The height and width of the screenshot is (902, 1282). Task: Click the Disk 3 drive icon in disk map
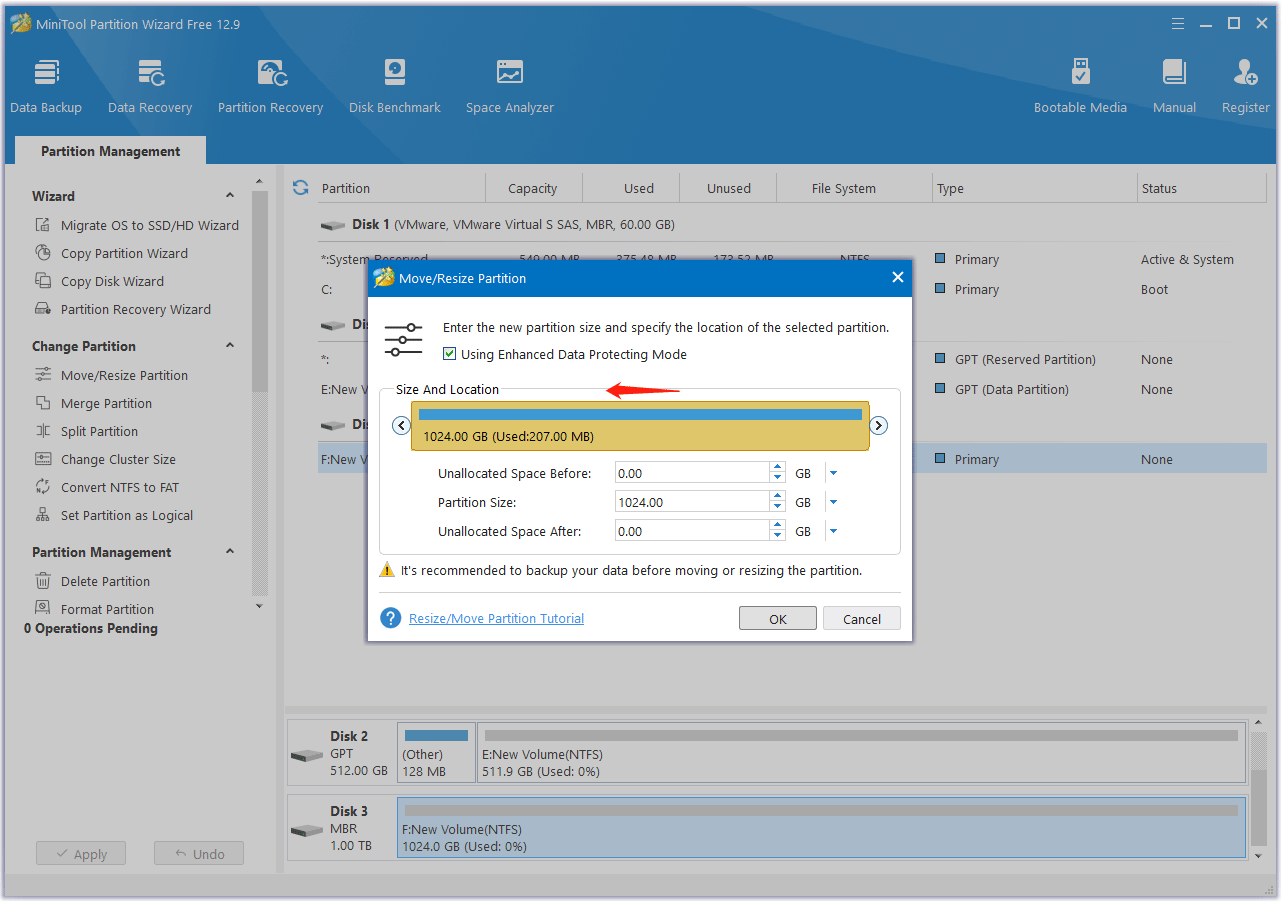coord(307,830)
